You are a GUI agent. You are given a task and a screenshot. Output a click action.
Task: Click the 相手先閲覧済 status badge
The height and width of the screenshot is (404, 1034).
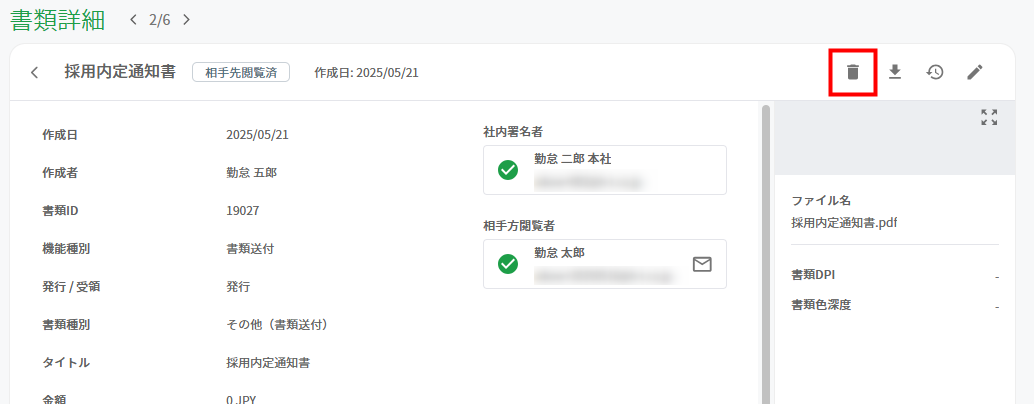[x=241, y=72]
